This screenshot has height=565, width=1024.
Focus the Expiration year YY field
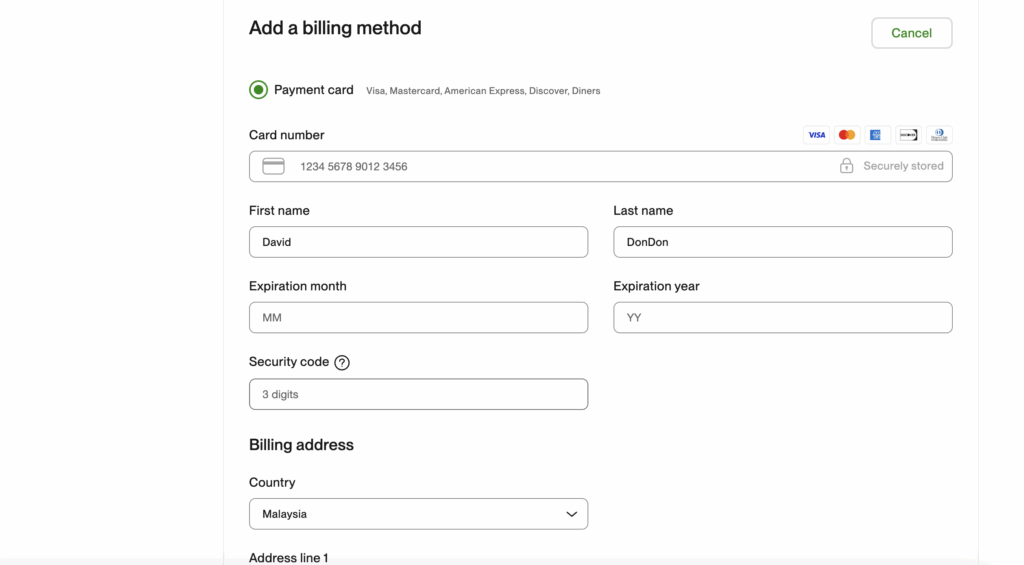click(x=782, y=318)
